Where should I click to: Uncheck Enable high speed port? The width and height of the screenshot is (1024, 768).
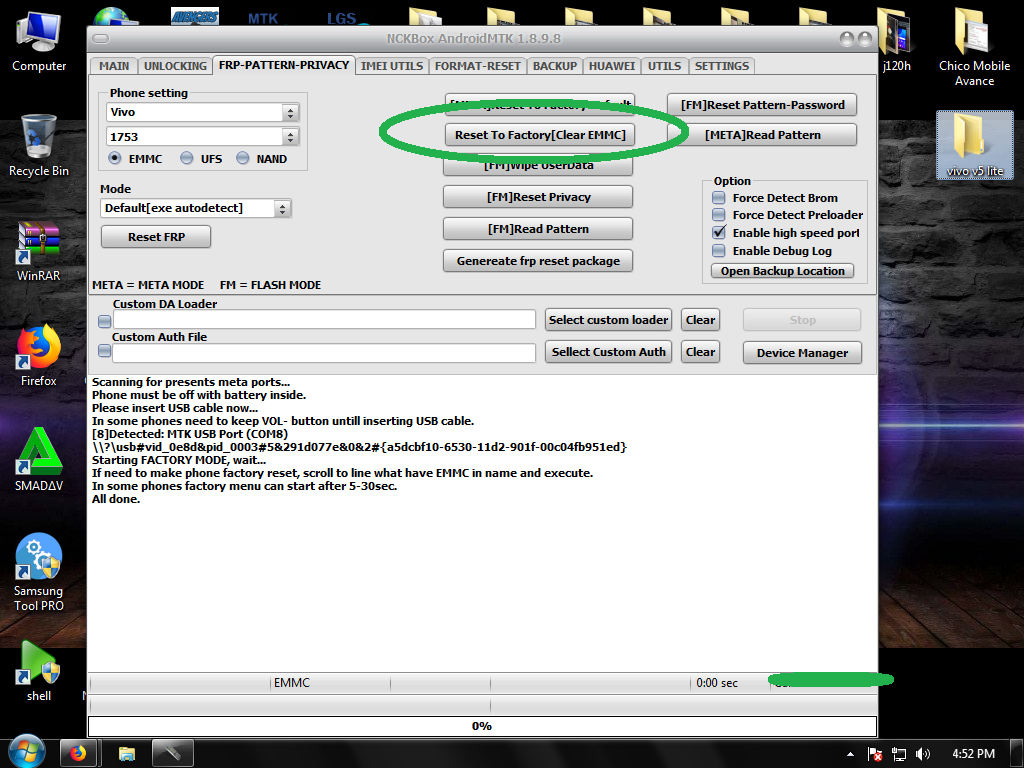(x=718, y=232)
